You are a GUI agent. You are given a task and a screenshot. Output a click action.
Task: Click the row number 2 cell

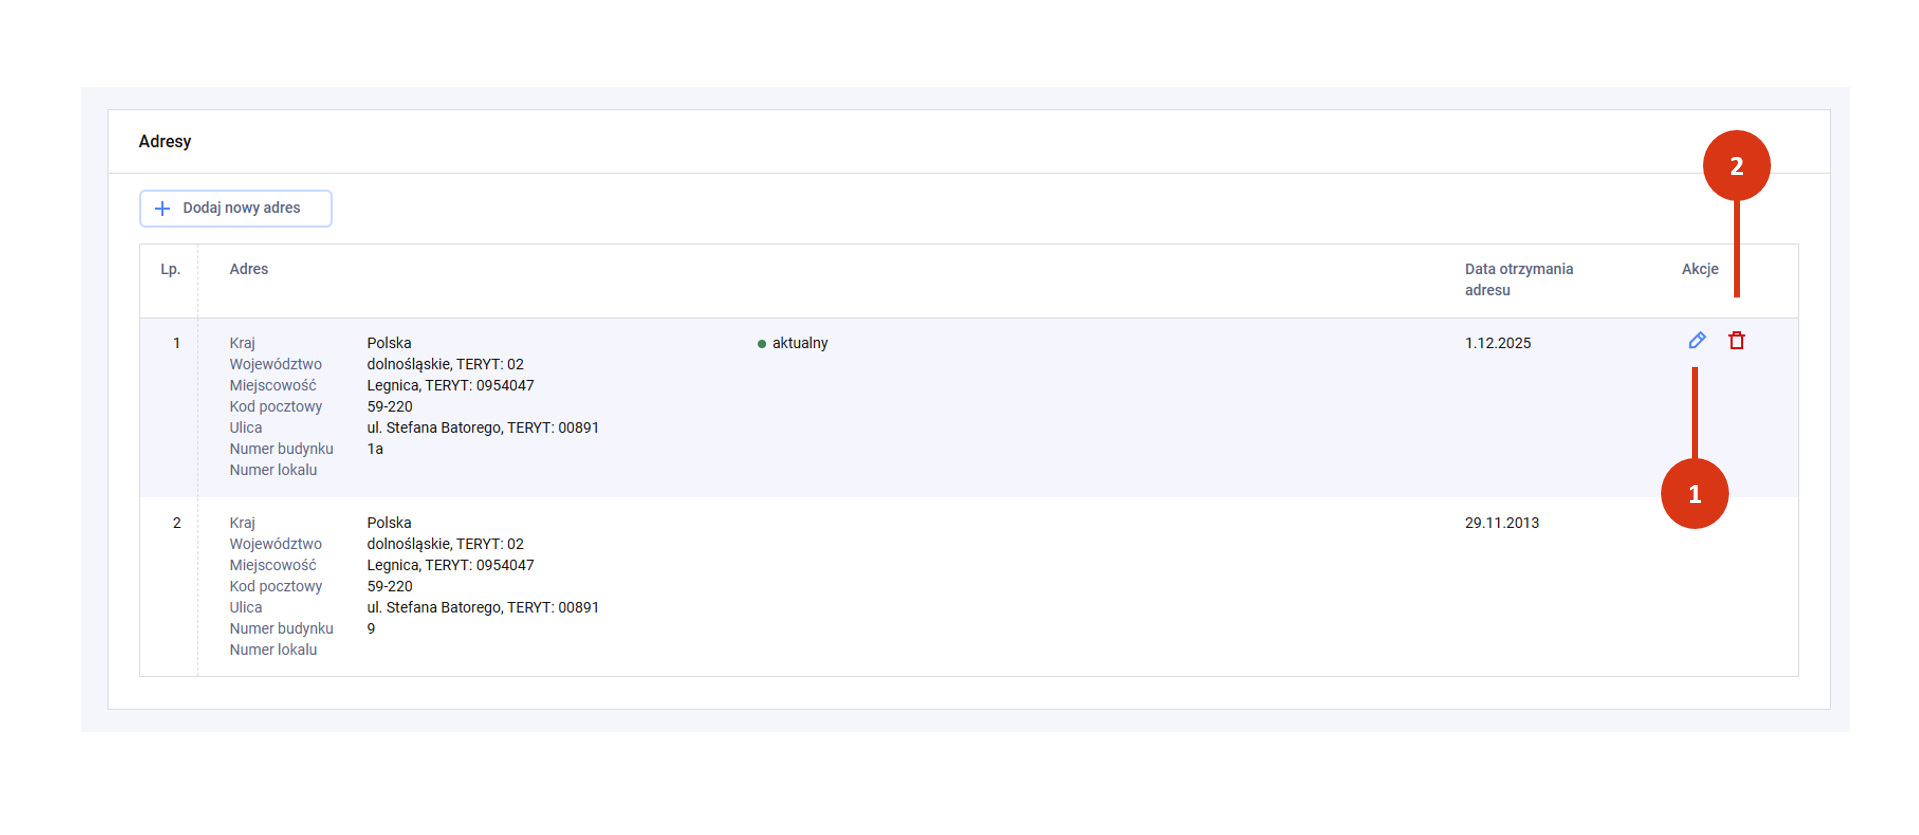coord(177,523)
